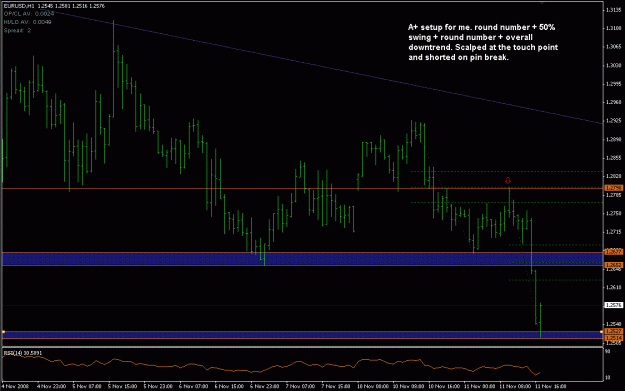
Task: Click the 1.2855 price axis label
Action: tap(613, 158)
